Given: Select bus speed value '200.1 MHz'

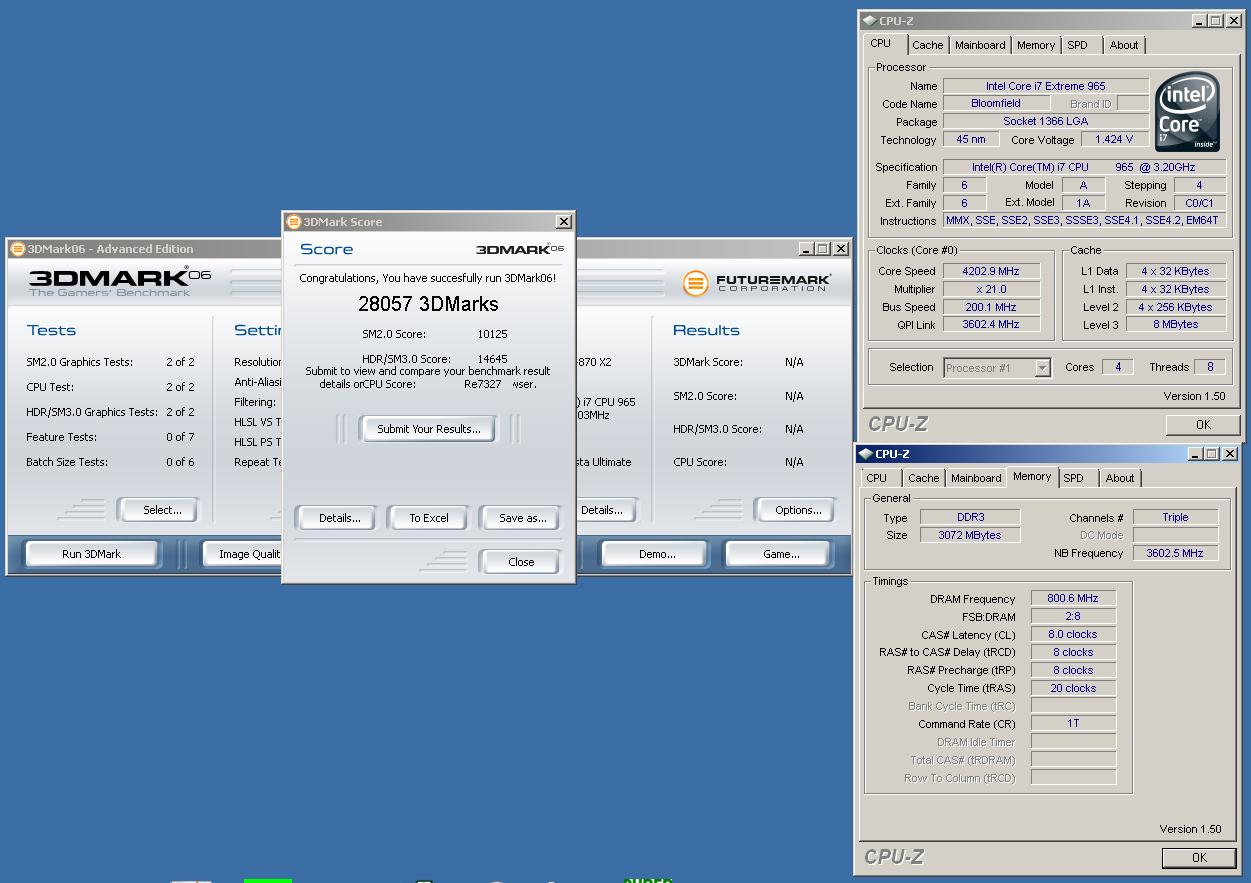Looking at the screenshot, I should [990, 307].
